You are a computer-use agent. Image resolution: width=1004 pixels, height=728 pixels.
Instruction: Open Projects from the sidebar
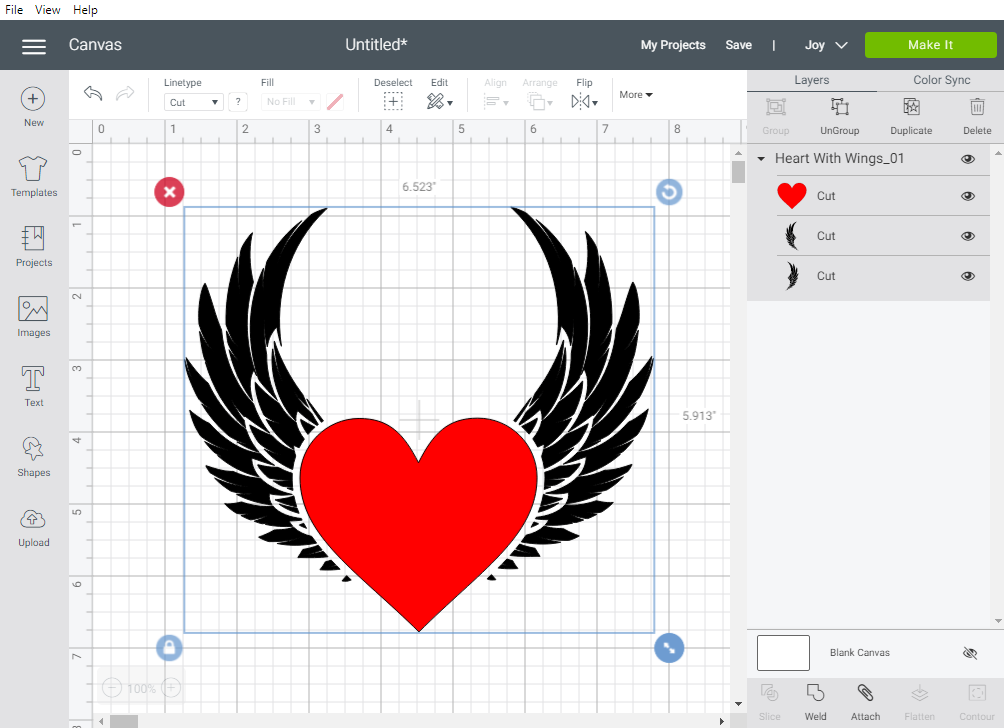coord(33,247)
